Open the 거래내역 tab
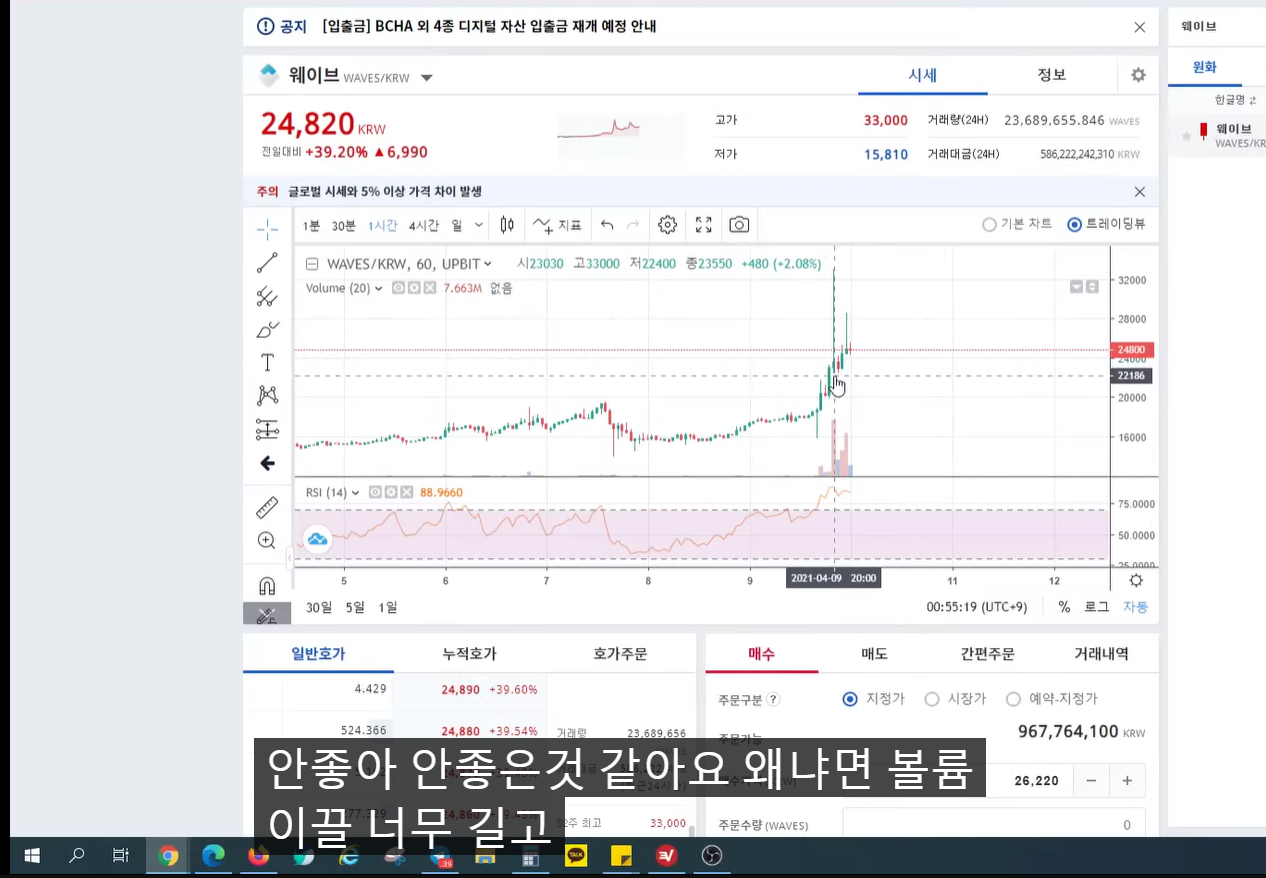This screenshot has width=1266, height=878. [x=1101, y=654]
